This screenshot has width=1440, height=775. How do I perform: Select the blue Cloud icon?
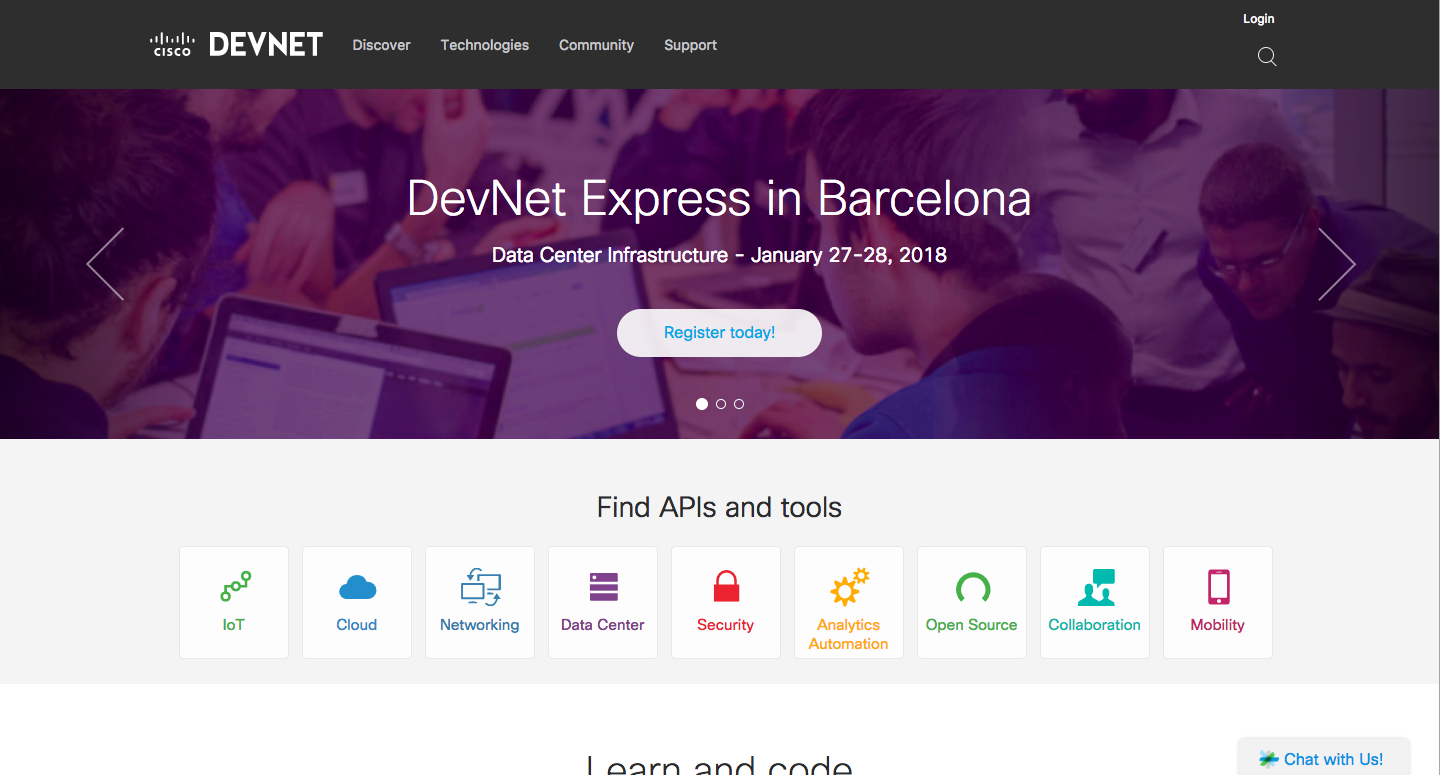pos(357,587)
